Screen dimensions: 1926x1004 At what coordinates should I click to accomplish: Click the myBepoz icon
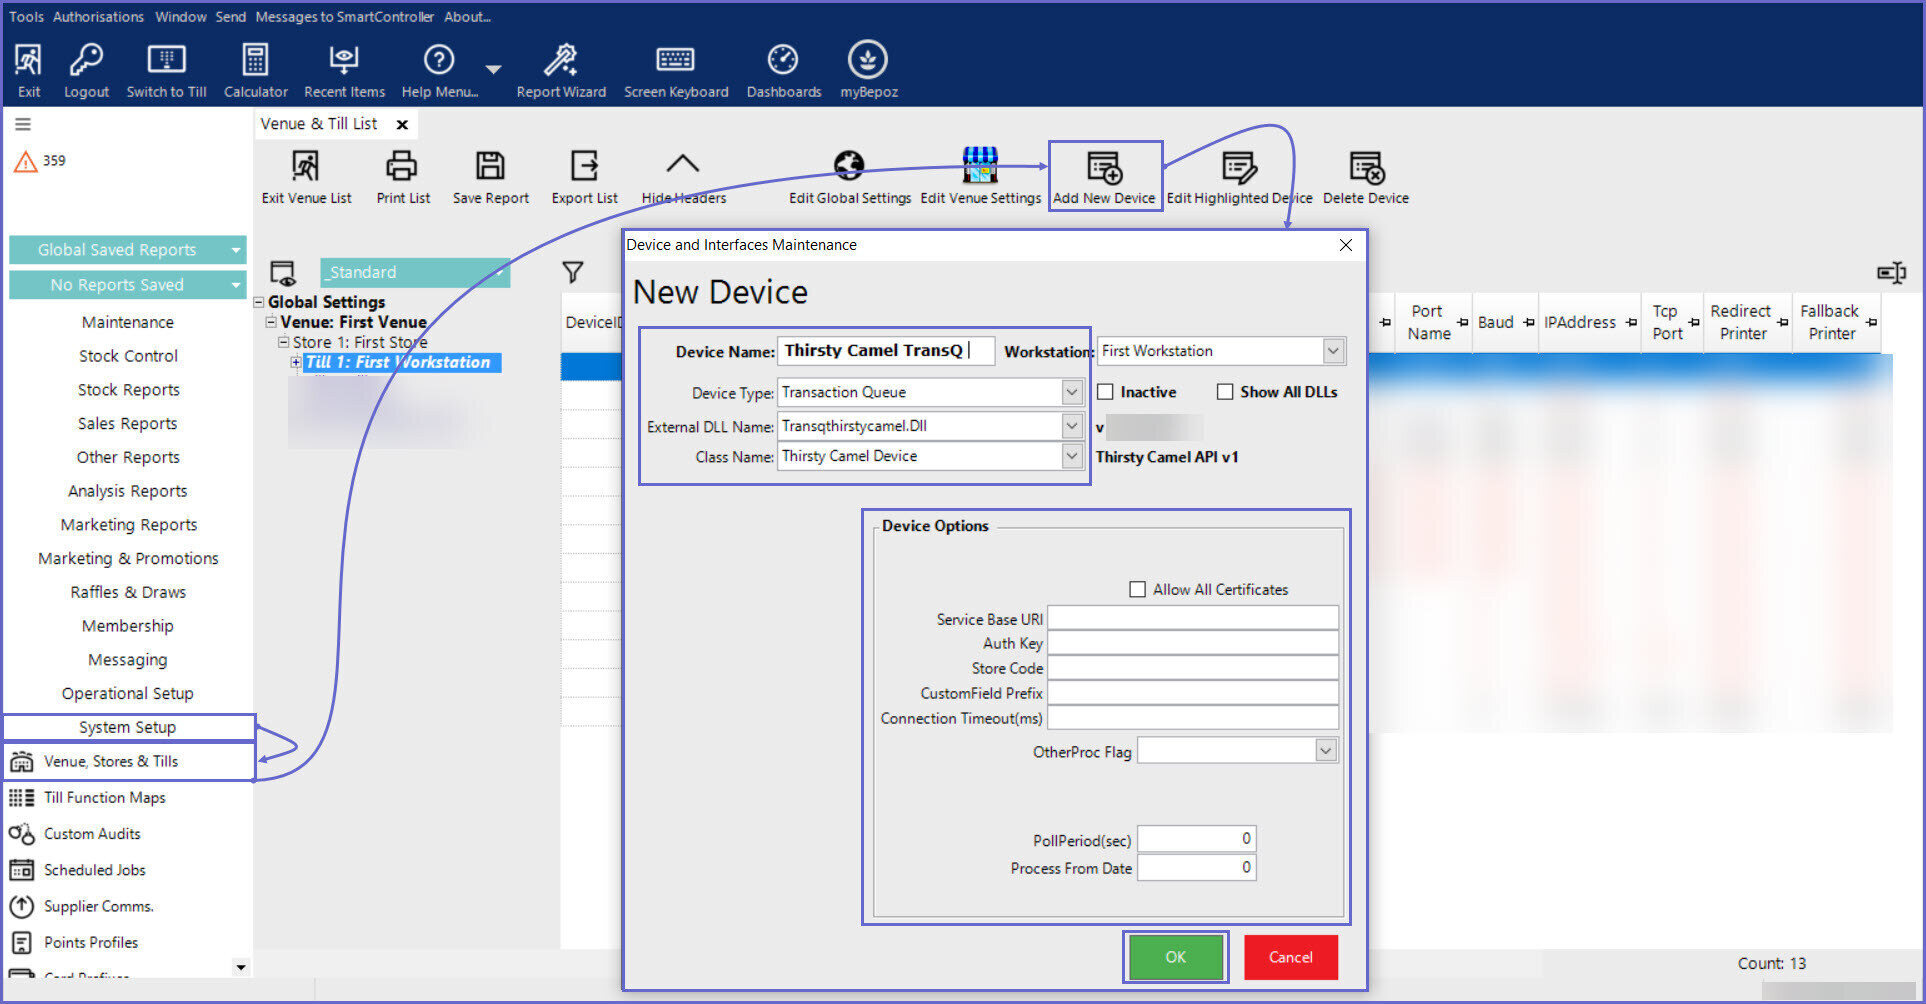[867, 61]
